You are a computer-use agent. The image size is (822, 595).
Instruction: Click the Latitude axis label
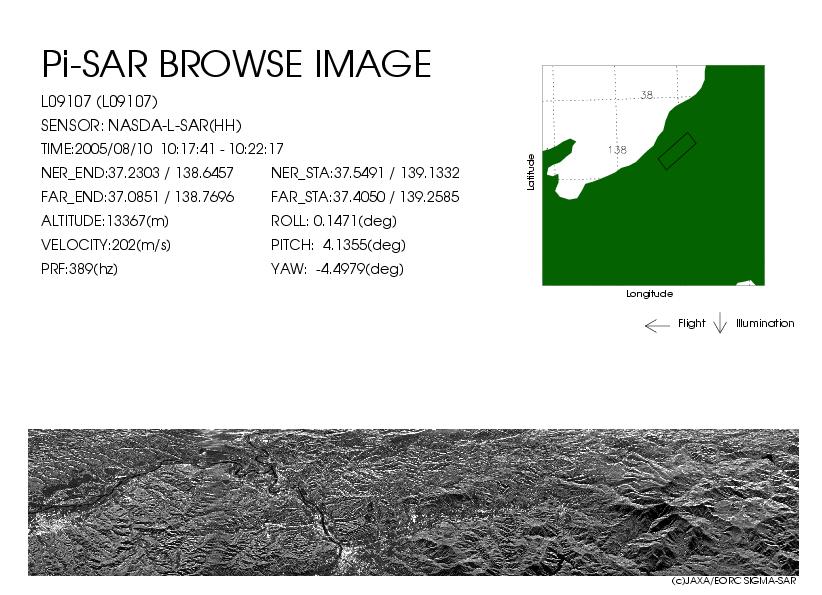pyautogui.click(x=531, y=172)
